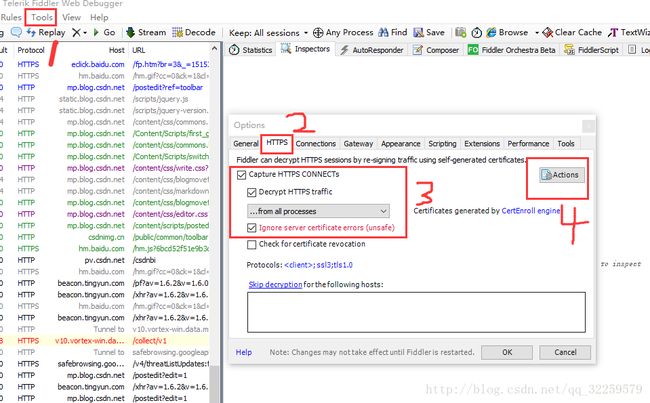Close the Options dialog
This screenshot has width=650, height=403.
coord(588,126)
